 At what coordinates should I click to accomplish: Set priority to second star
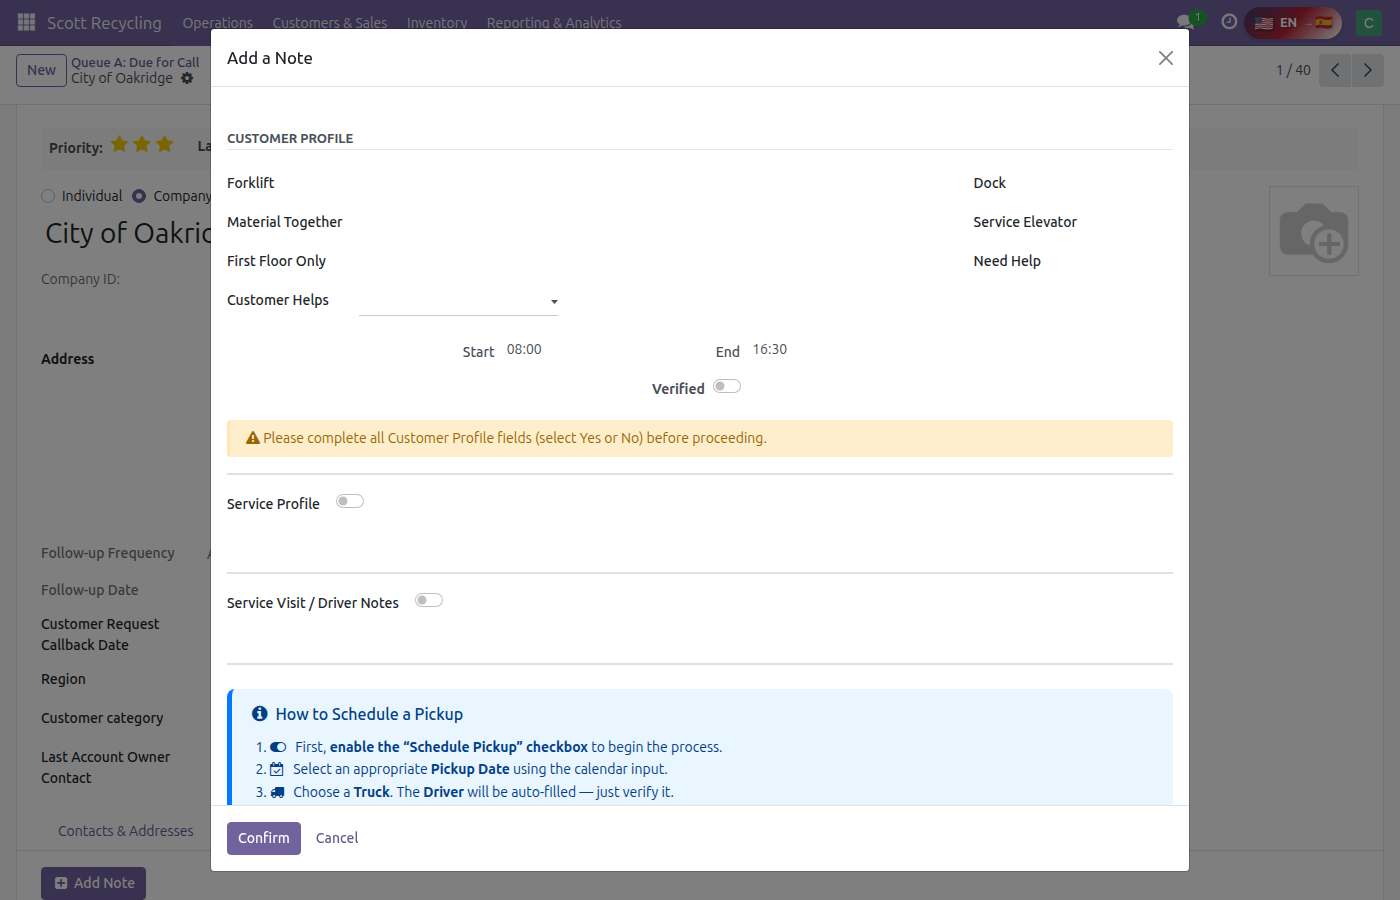click(142, 145)
